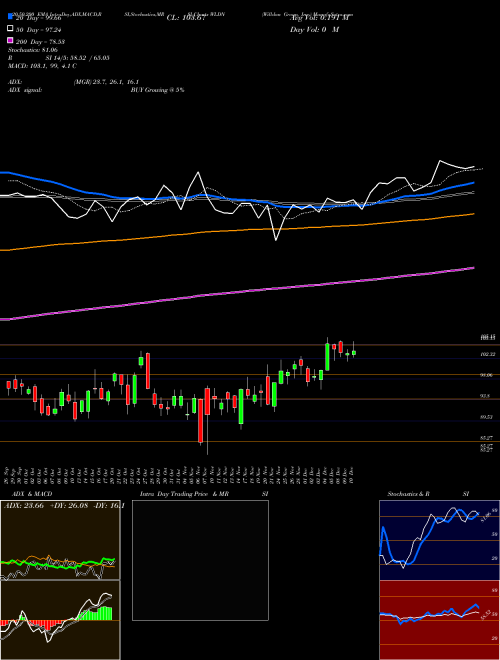
Task: Click the magenta 200 Day legend swatch
Action: coord(11,40)
